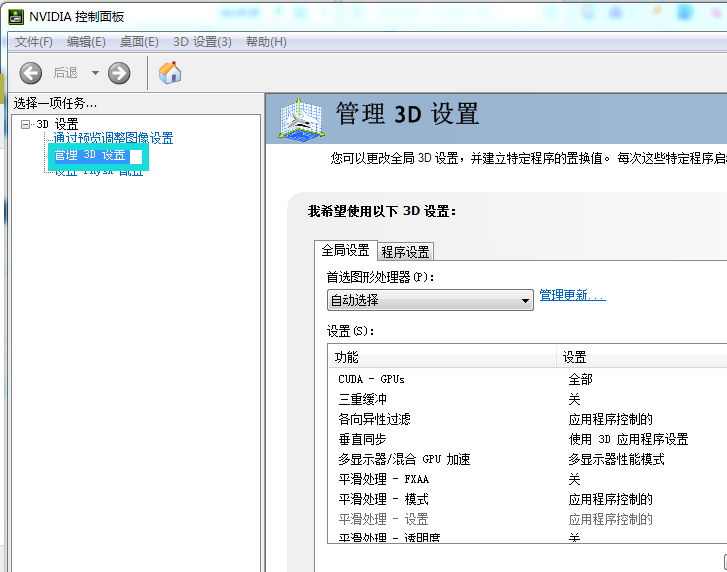The image size is (727, 572).
Task: Switch to the 程序设置 tab
Action: (x=405, y=252)
